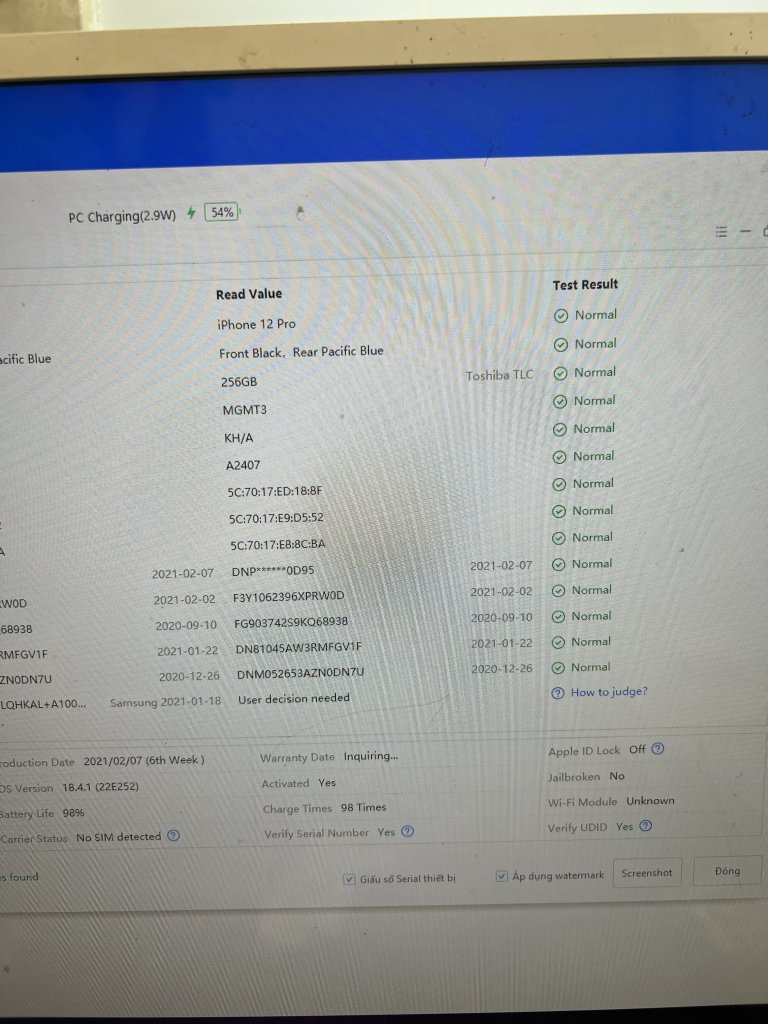Click the check icon for FG903742S9KQ68938 row
The image size is (768, 1024).
tap(558, 616)
